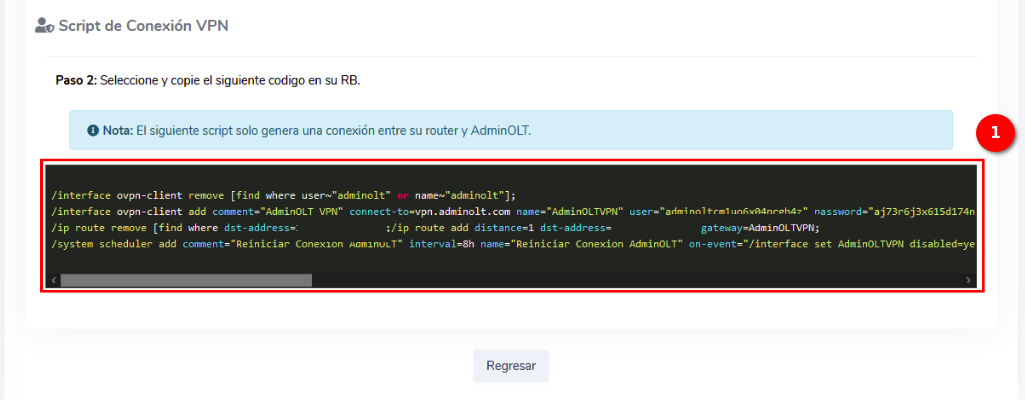
Task: Click the "/system scheduler add" line in script
Action: 112,245
